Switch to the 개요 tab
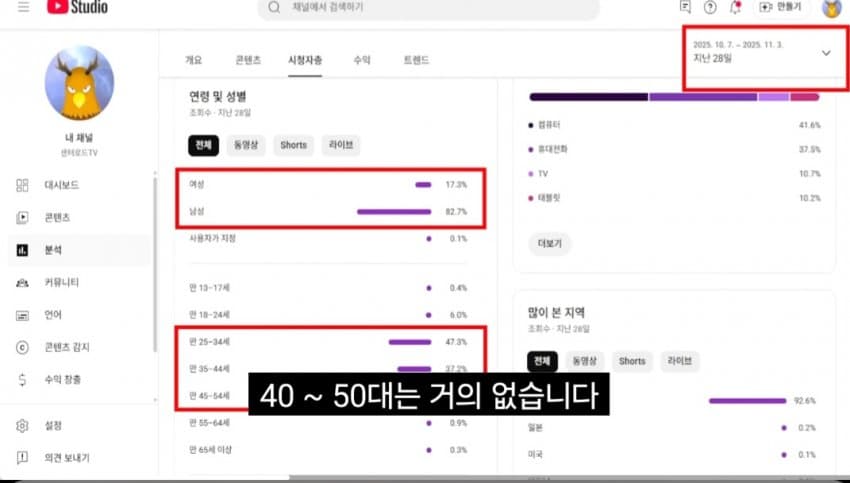The height and width of the screenshot is (483, 850). 194,60
